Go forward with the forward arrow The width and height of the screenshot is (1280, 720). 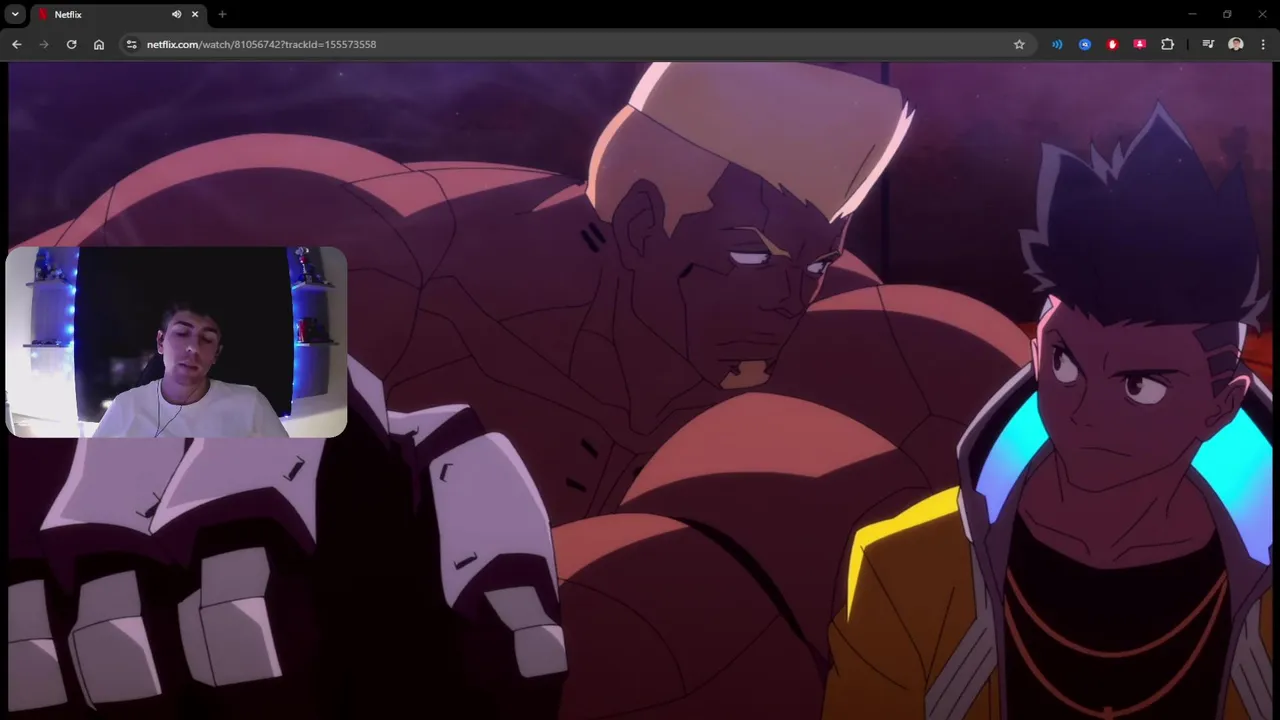click(44, 44)
